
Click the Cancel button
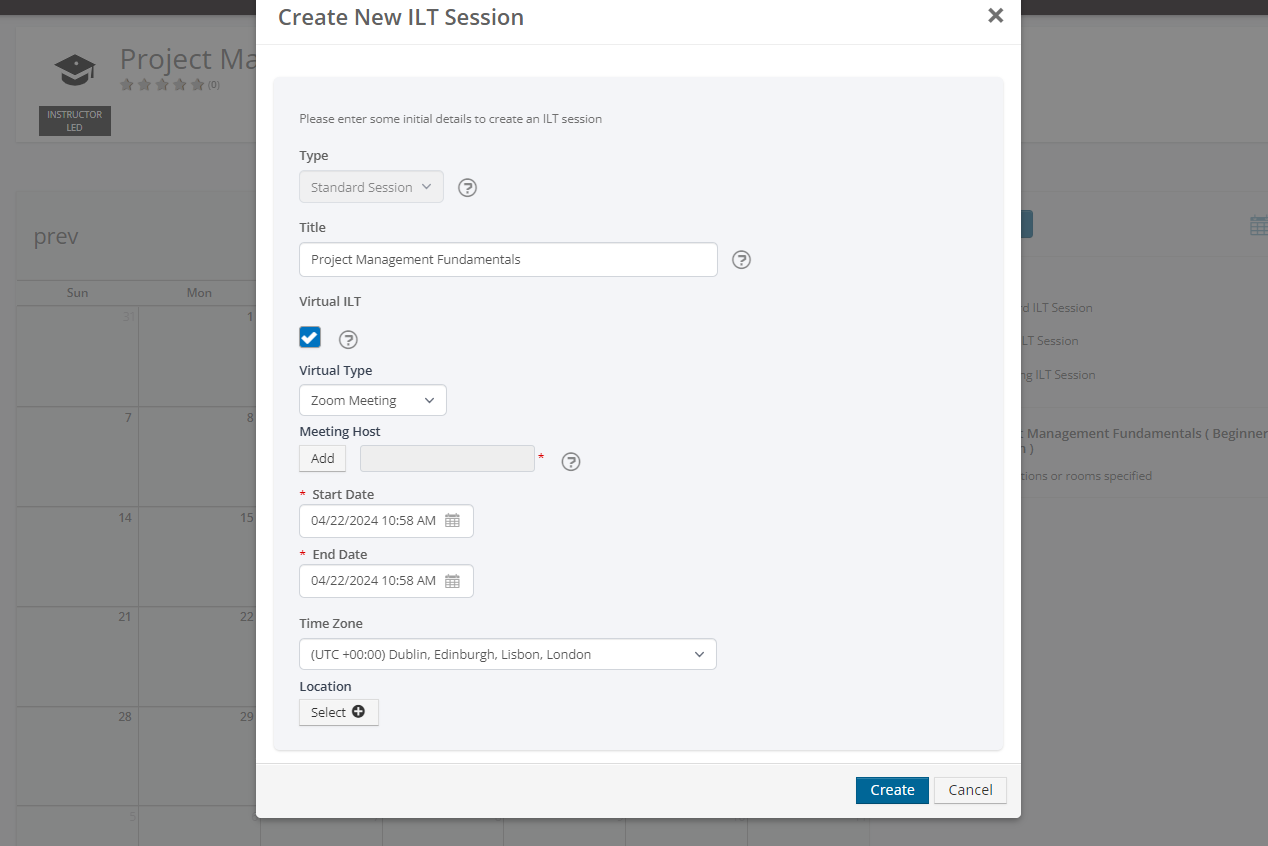click(970, 790)
